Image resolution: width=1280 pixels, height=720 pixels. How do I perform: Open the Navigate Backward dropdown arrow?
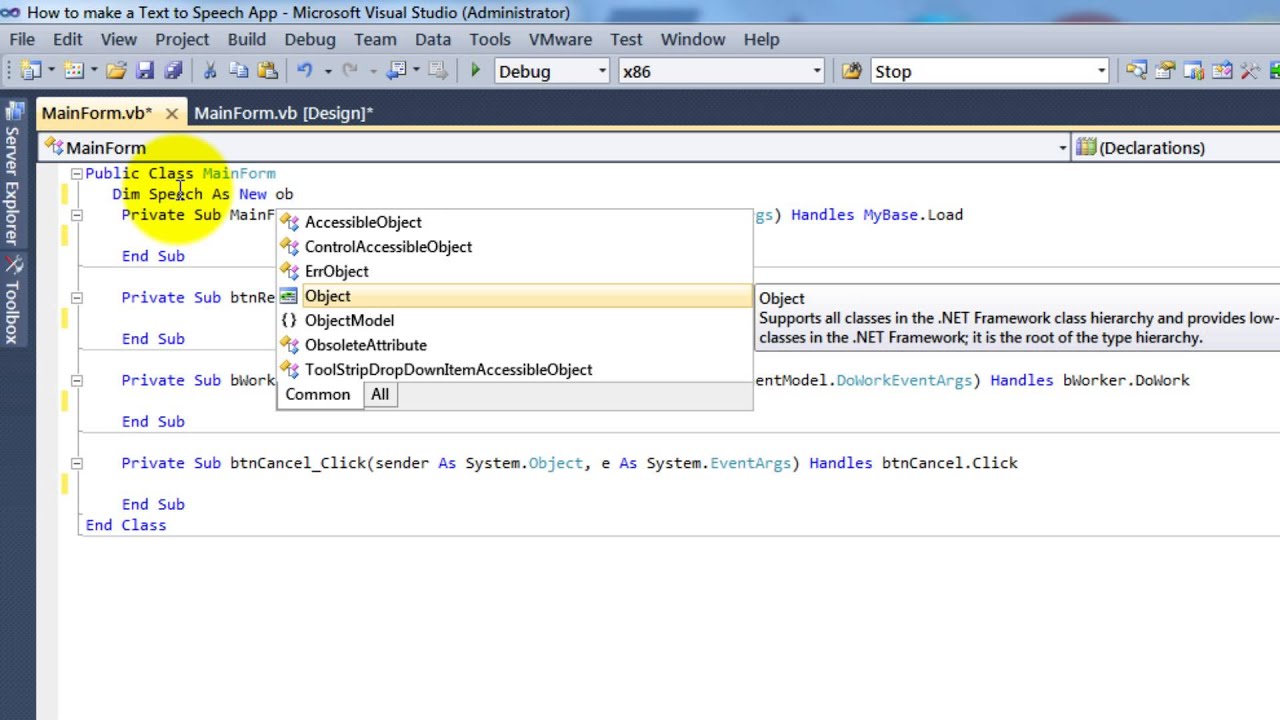click(416, 71)
